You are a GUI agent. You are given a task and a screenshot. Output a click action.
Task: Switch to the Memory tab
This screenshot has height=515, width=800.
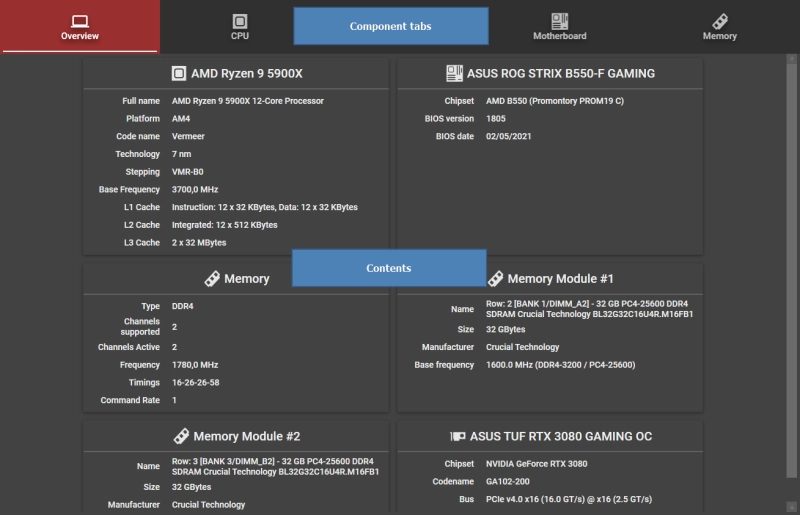click(x=719, y=27)
